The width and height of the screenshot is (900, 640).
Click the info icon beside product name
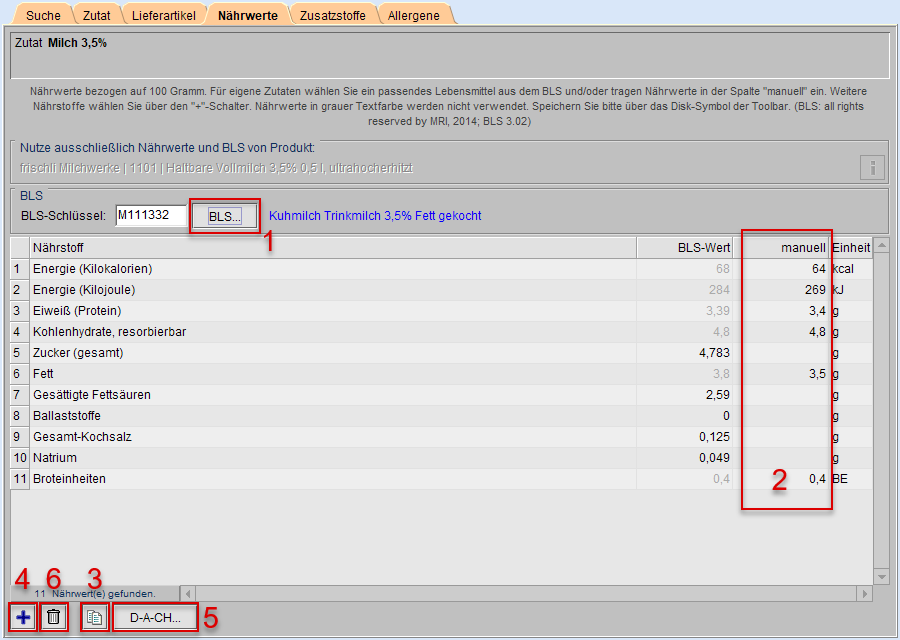click(x=872, y=167)
